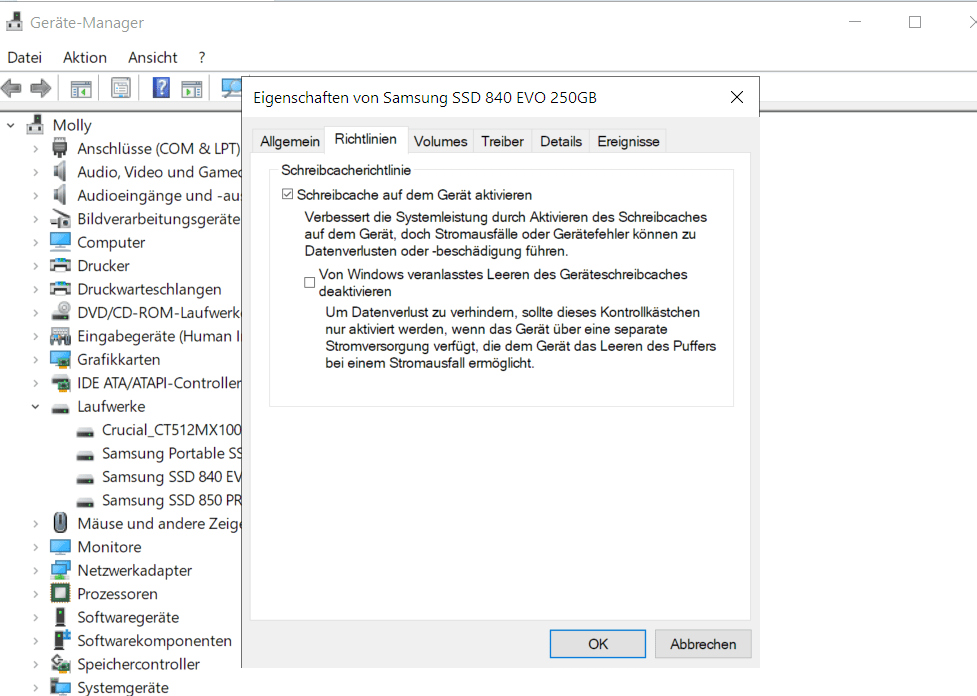Image resolution: width=977 pixels, height=696 pixels.
Task: Click the screen icon beside Monitore
Action: tap(60, 546)
